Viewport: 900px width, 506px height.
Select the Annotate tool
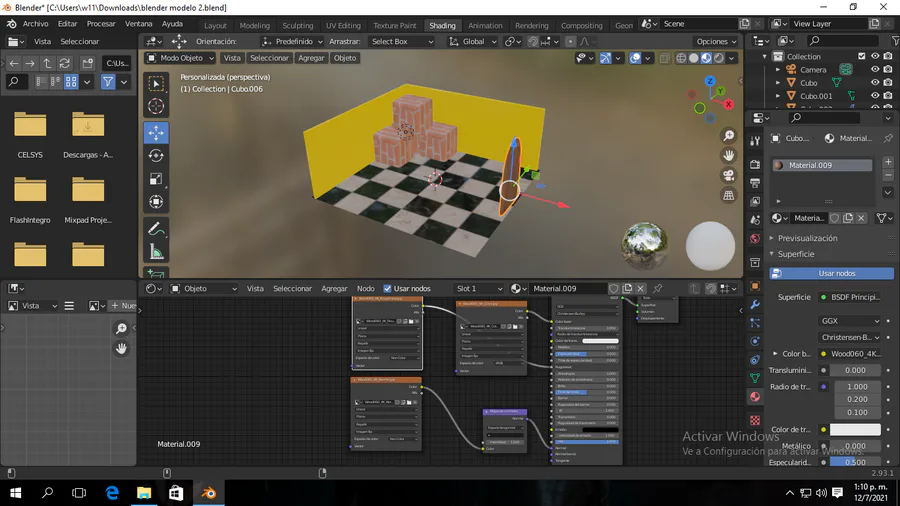pyautogui.click(x=156, y=229)
